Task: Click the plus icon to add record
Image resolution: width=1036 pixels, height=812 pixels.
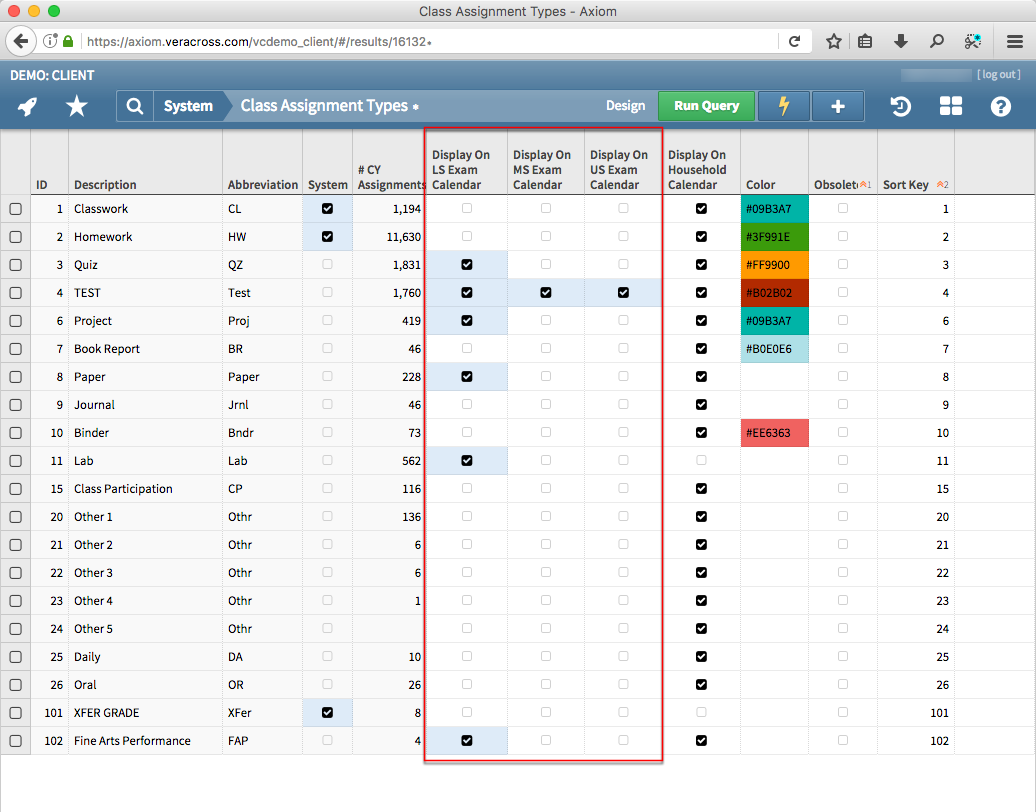Action: click(838, 106)
